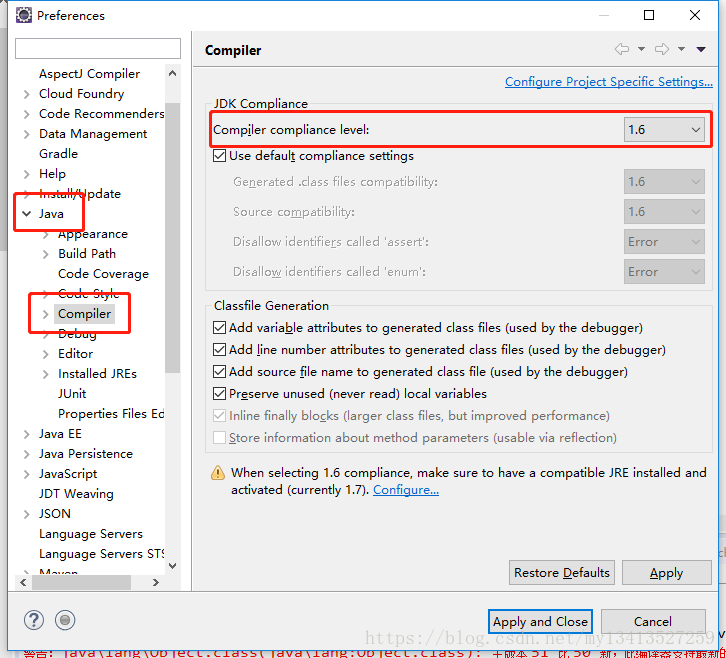Viewport: 726px width, 658px height.
Task: Toggle Add line number attributes checkbox
Action: [x=219, y=350]
